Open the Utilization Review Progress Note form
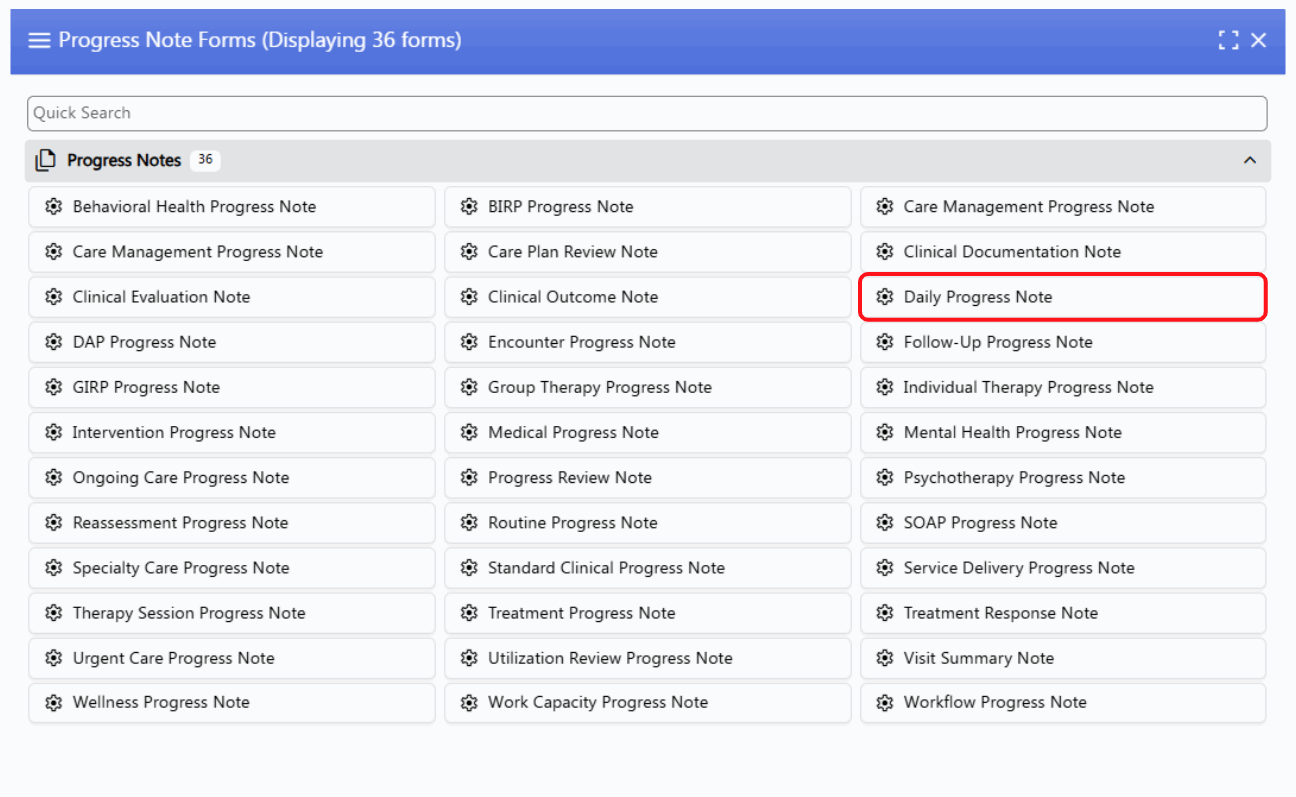1296x797 pixels. click(x=648, y=658)
